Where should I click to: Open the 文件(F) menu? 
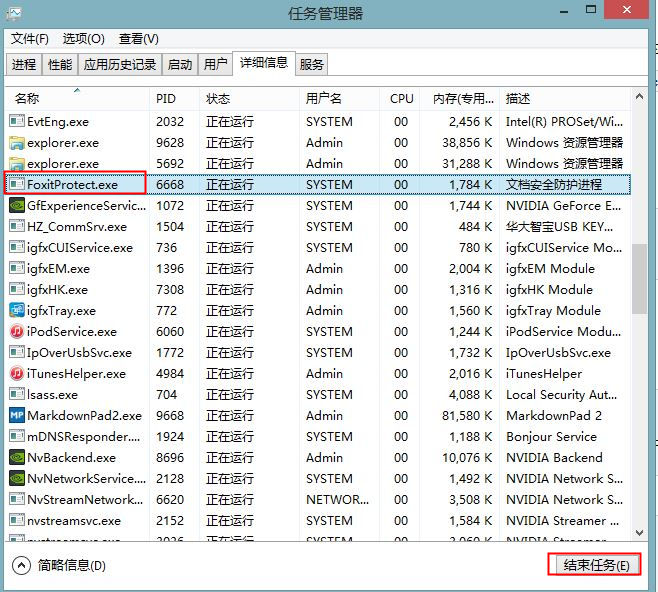[30, 39]
